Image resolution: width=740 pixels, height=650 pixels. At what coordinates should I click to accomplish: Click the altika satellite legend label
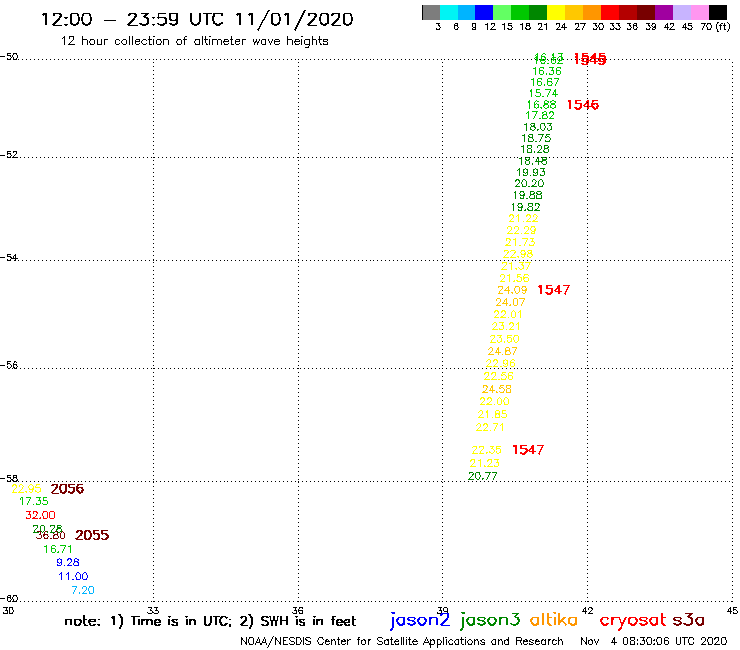tap(554, 619)
